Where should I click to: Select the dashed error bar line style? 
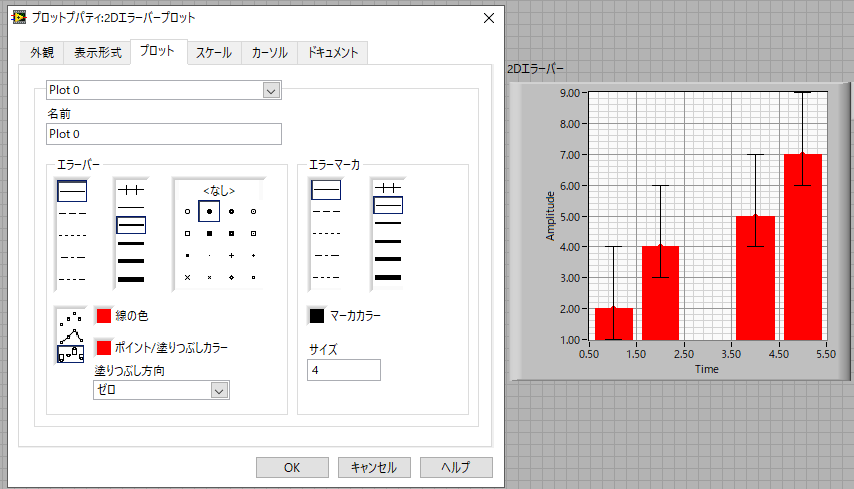coord(73,213)
